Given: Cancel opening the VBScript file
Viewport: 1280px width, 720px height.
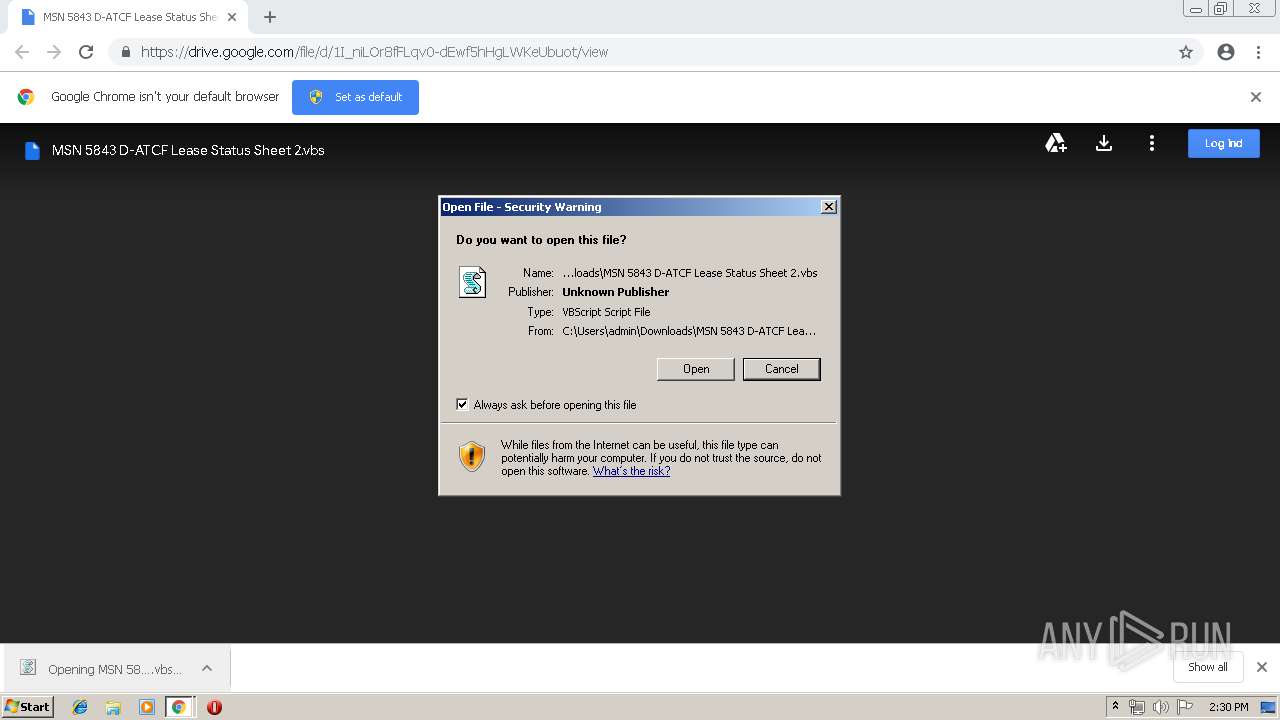Looking at the screenshot, I should pyautogui.click(x=781, y=369).
